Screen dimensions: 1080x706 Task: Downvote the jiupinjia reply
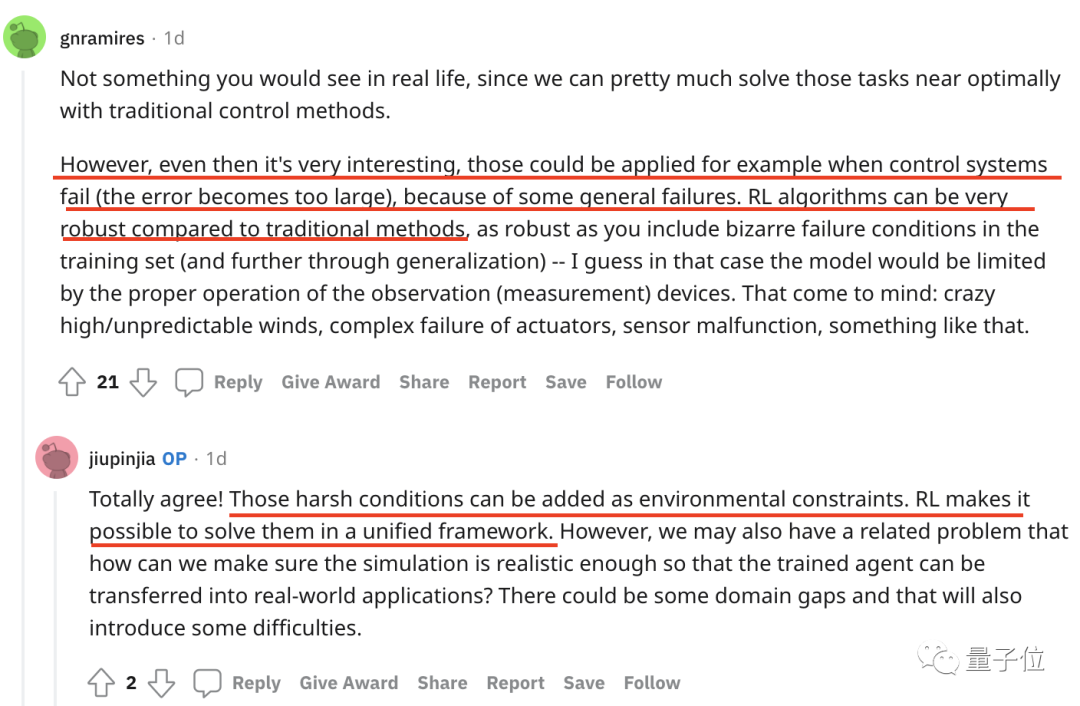pos(161,683)
